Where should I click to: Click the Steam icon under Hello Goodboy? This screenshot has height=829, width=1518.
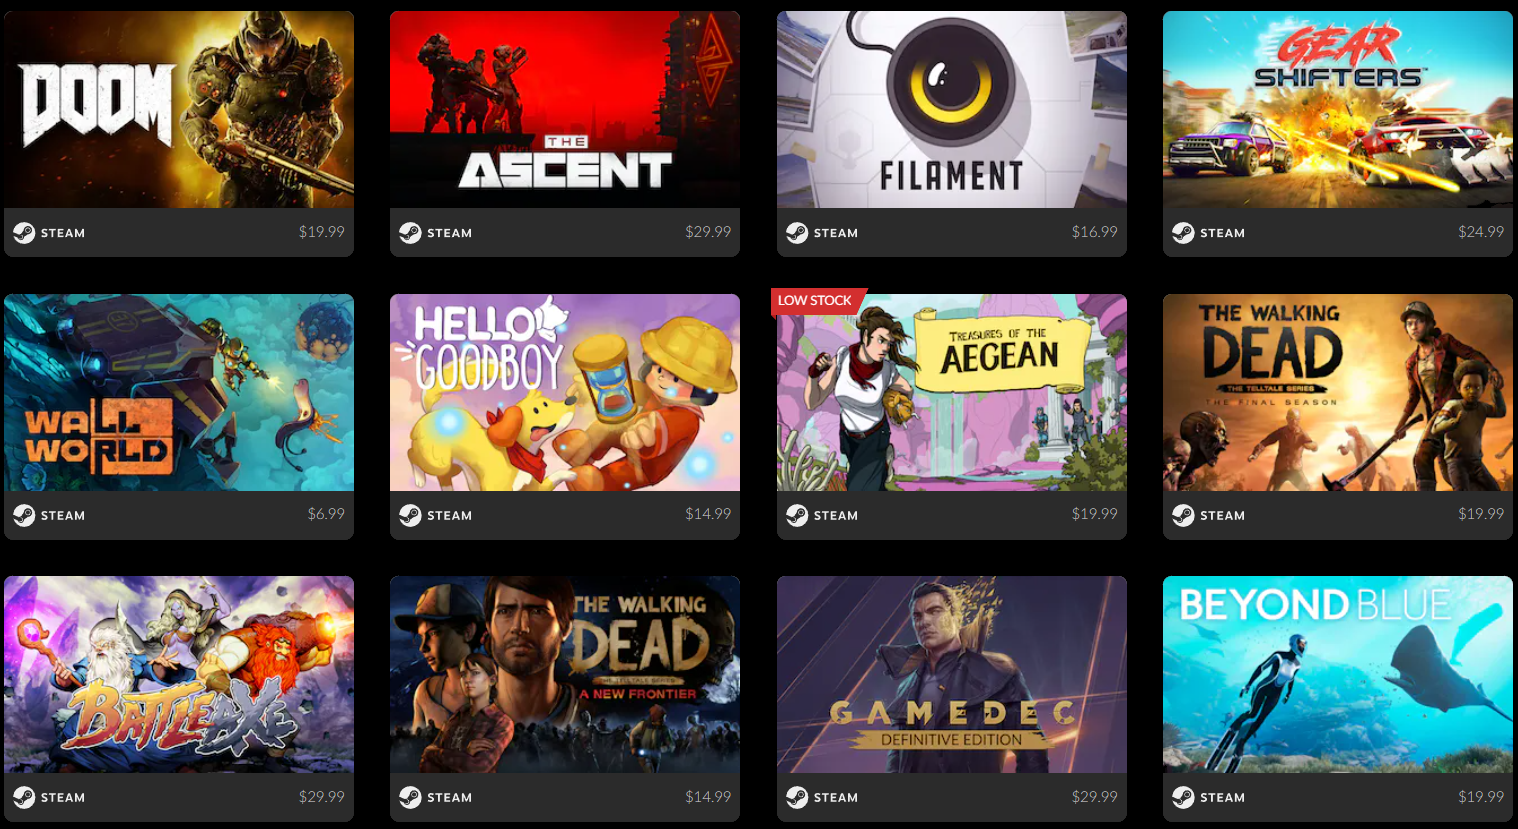[x=410, y=515]
